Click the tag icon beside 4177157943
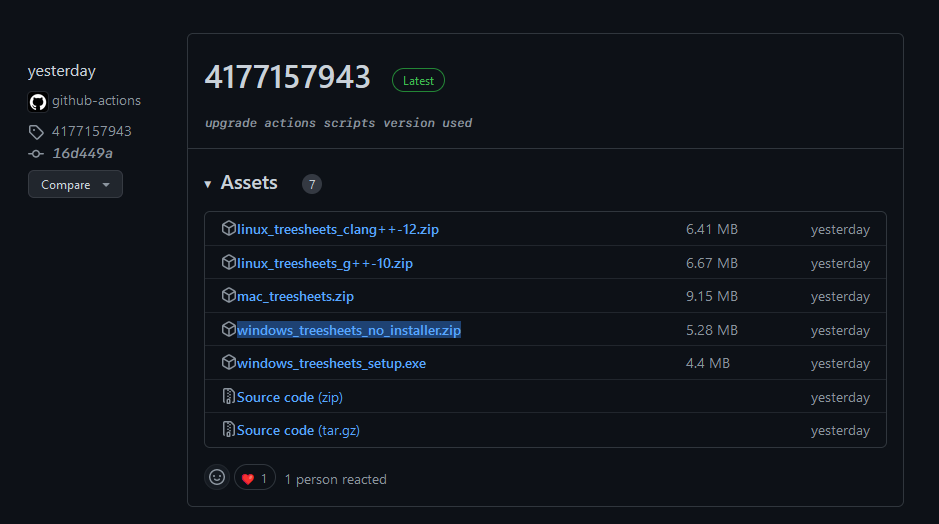The height and width of the screenshot is (524, 939). (36, 132)
